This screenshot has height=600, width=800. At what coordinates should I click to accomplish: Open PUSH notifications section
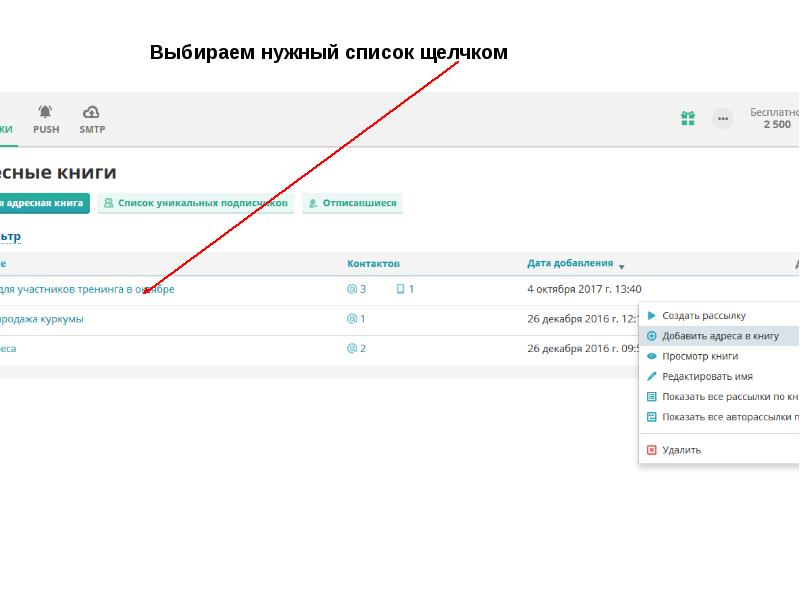[44, 120]
